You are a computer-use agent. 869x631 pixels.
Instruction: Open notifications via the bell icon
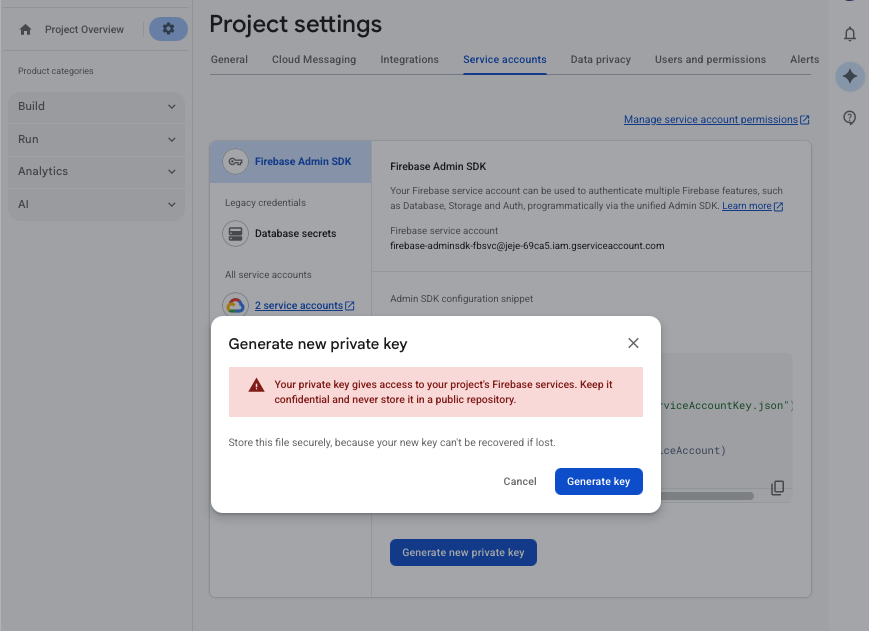tap(849, 34)
